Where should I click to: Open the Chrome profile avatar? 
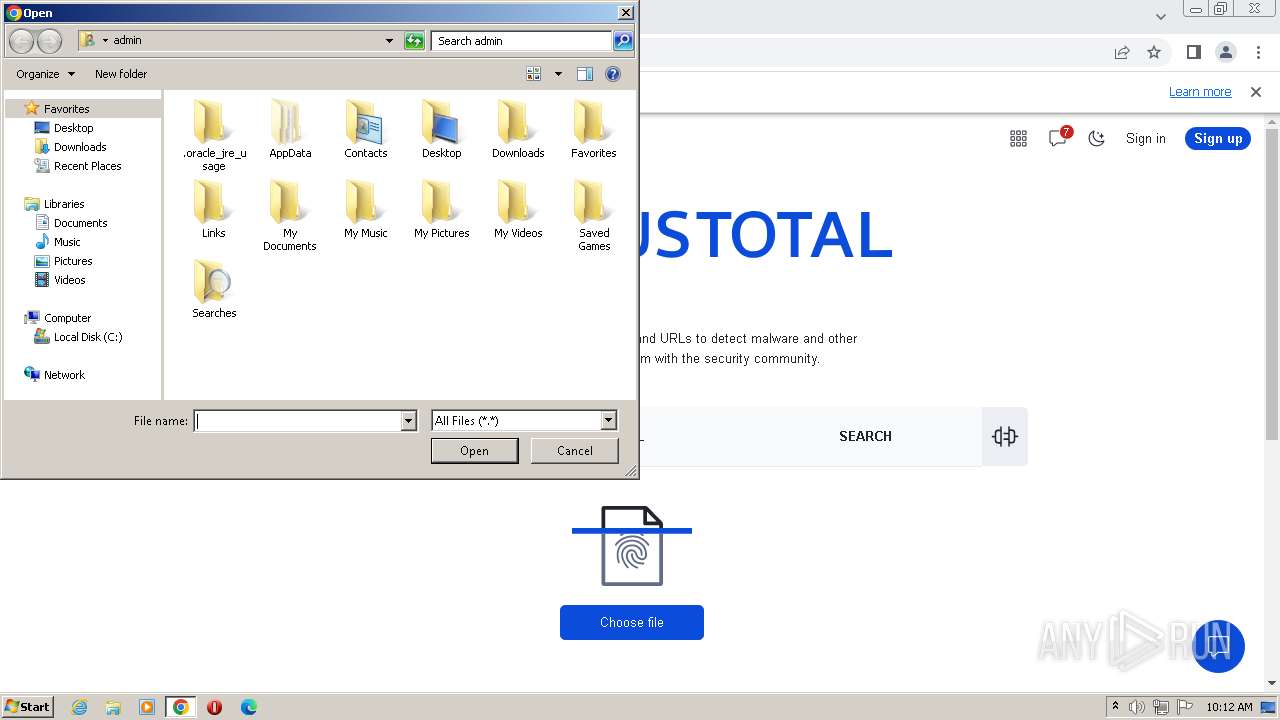point(1226,52)
